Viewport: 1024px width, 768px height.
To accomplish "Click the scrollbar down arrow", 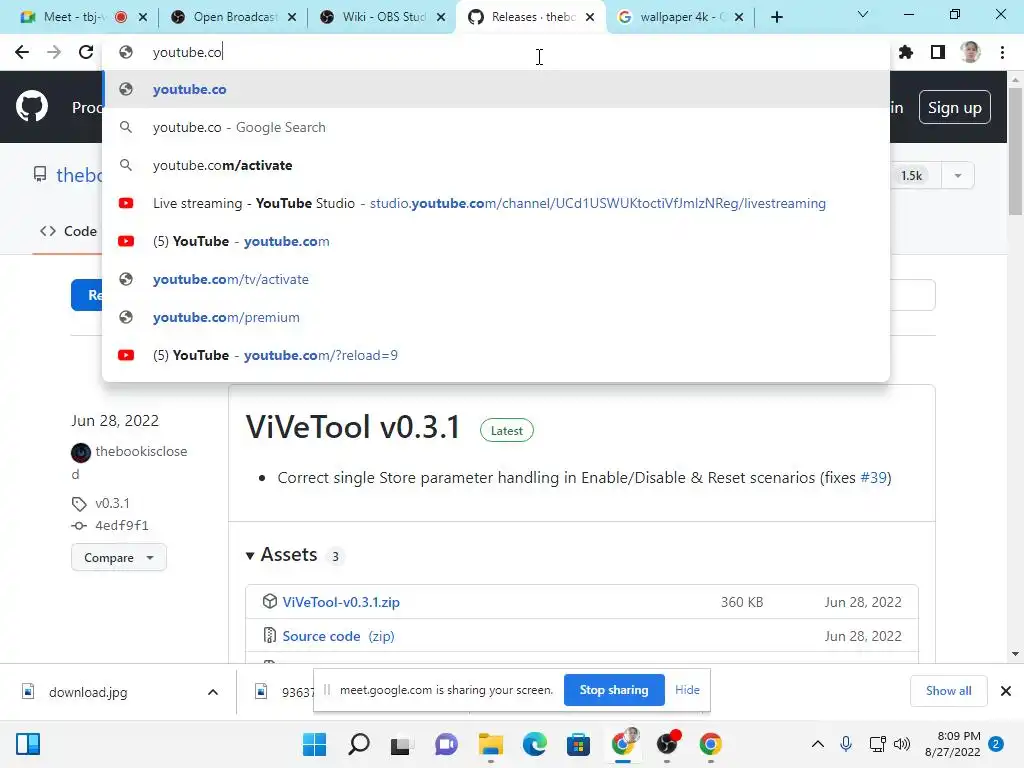I will (1015, 654).
